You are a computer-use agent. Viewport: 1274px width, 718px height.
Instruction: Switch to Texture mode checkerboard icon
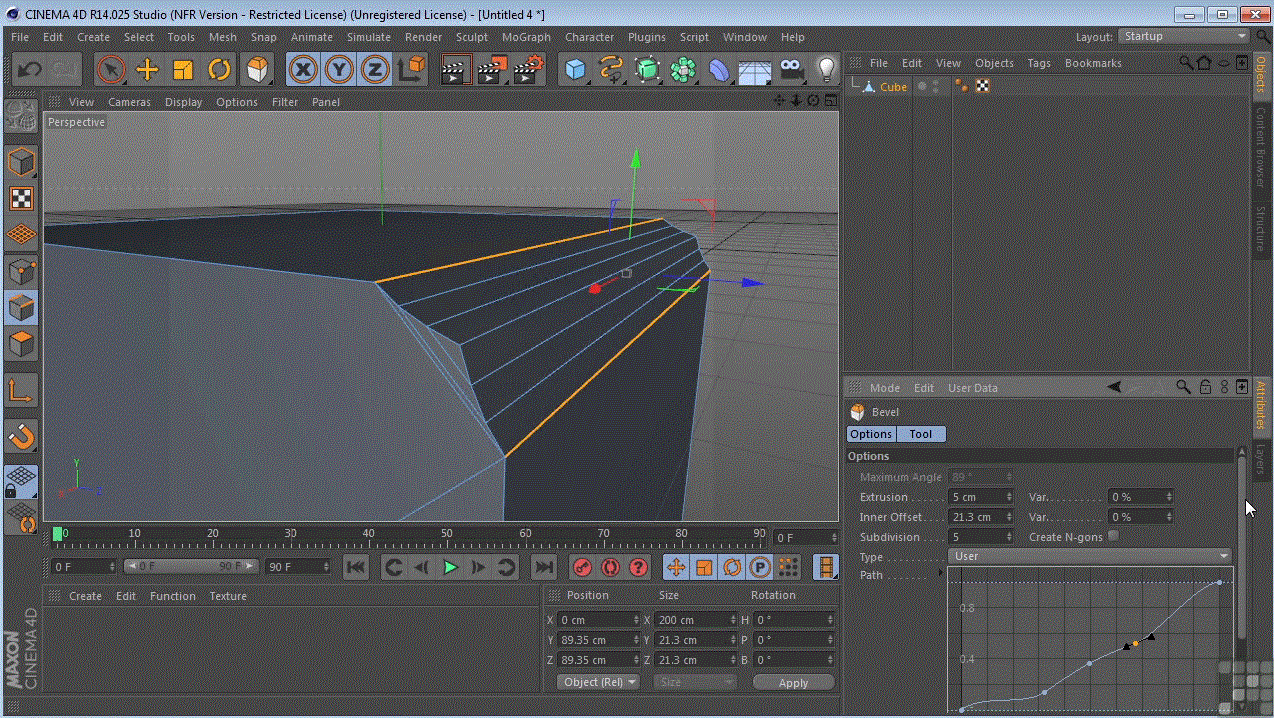pyautogui.click(x=21, y=198)
